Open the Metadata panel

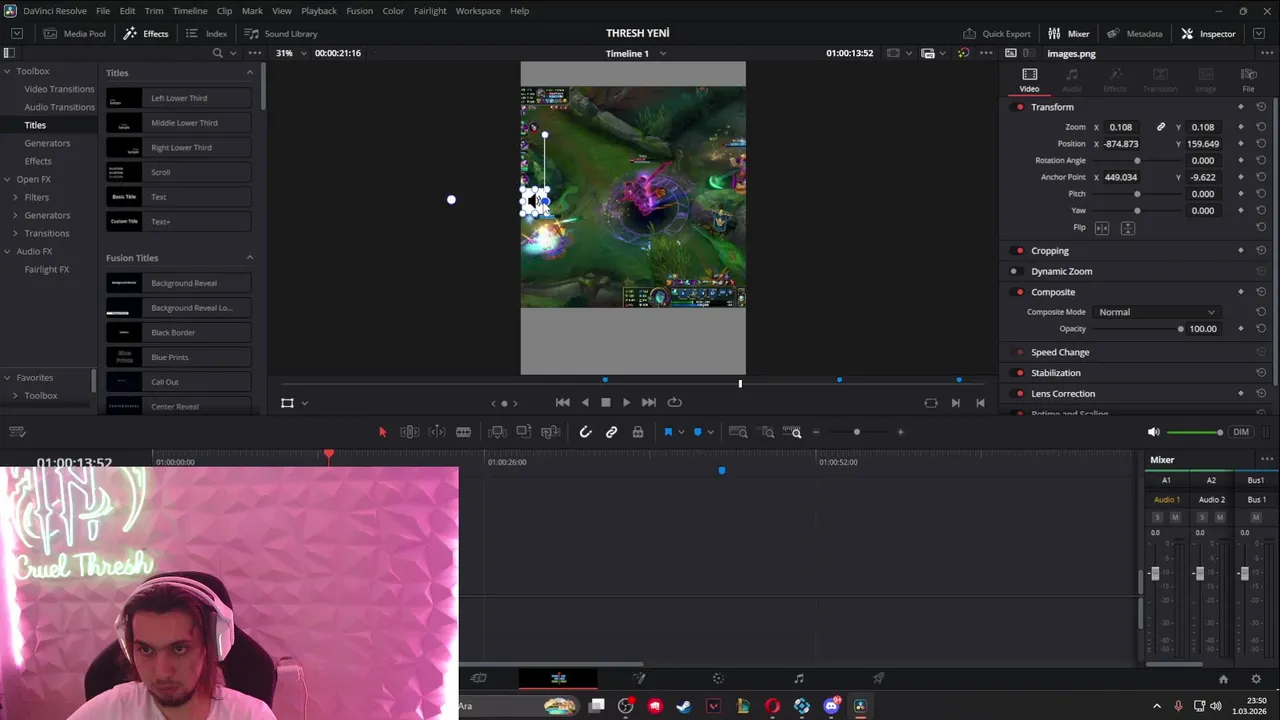tap(1134, 34)
